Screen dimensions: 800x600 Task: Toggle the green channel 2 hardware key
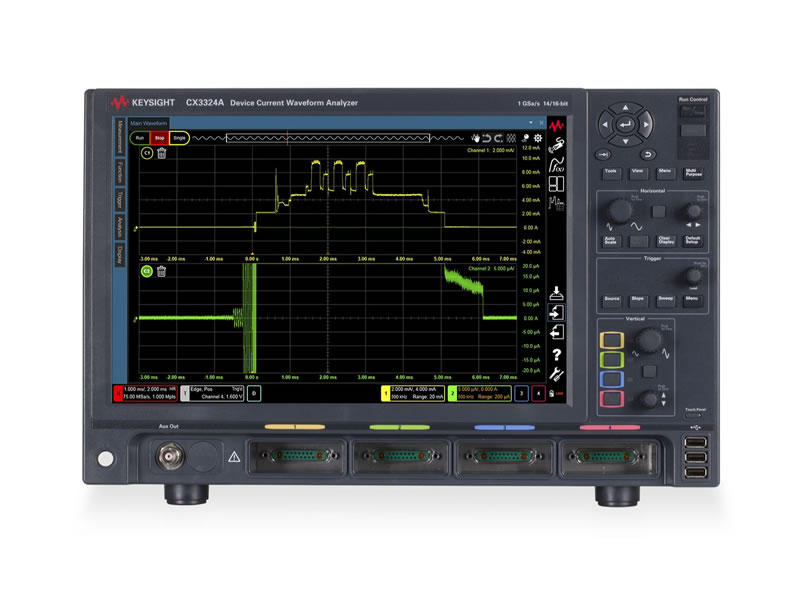coord(612,359)
